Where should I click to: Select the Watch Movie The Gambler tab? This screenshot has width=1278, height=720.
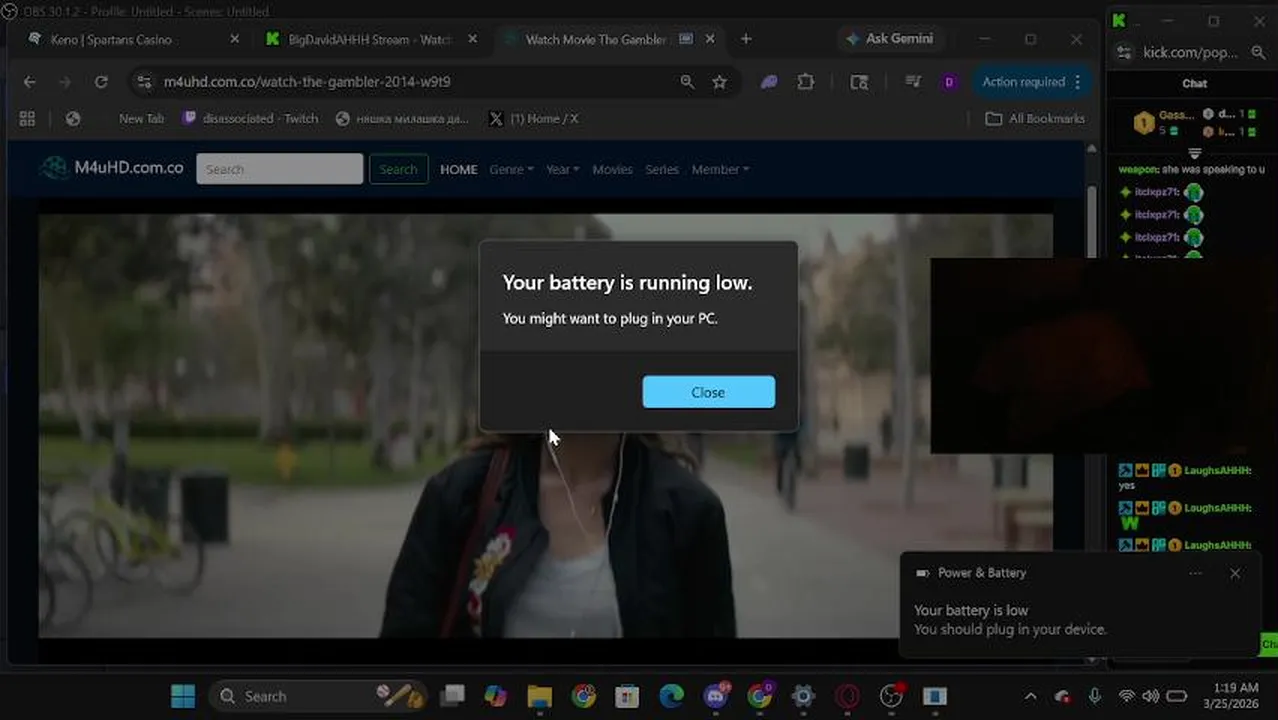(x=597, y=39)
